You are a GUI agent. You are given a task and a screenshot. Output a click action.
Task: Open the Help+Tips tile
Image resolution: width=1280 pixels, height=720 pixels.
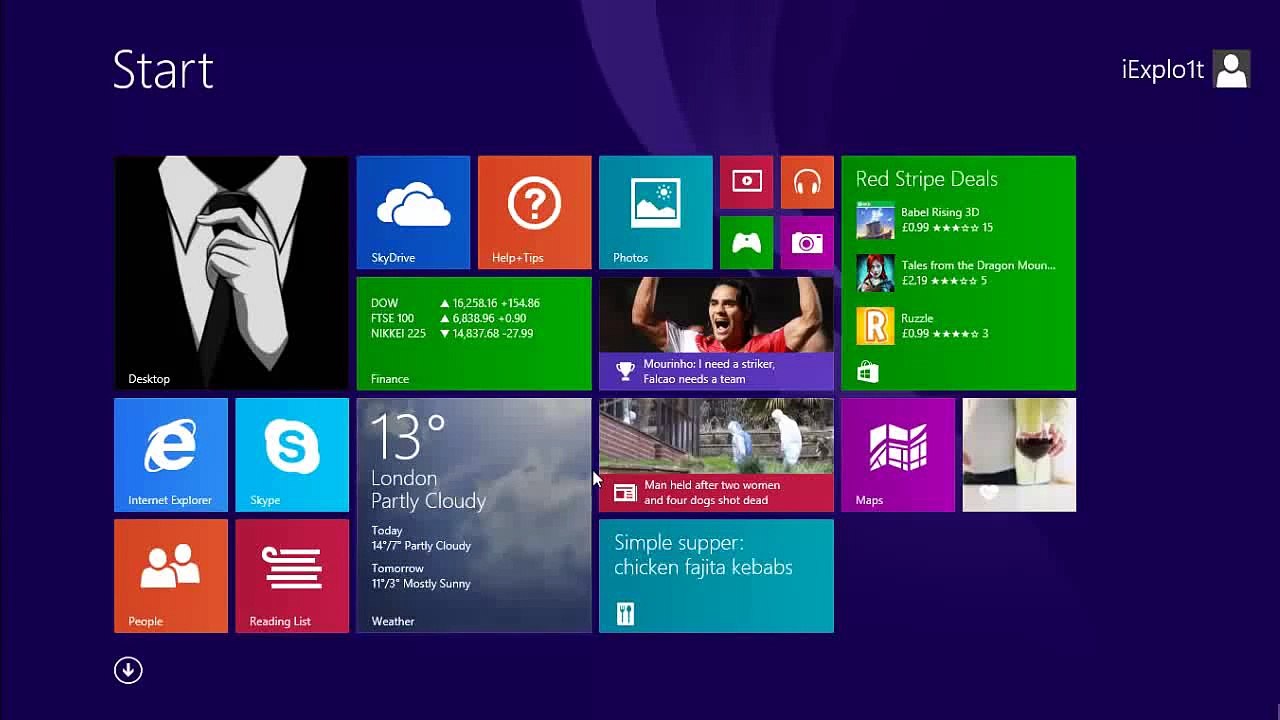pyautogui.click(x=534, y=212)
